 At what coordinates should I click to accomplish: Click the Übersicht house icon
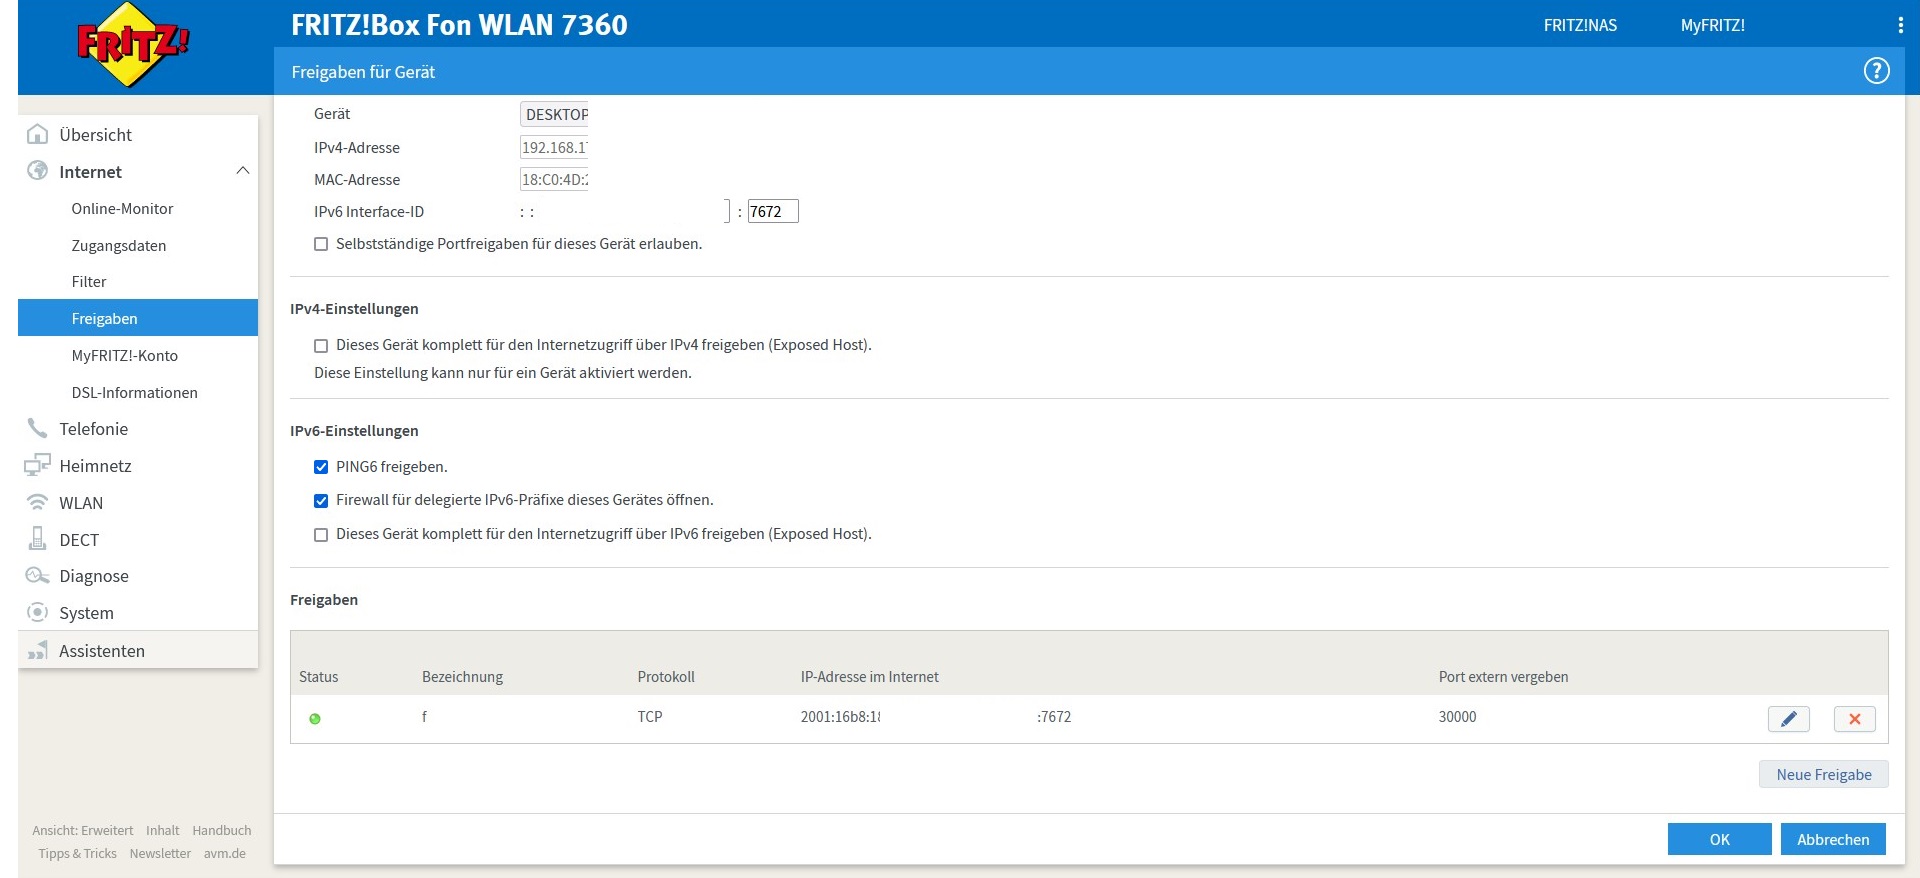point(38,134)
